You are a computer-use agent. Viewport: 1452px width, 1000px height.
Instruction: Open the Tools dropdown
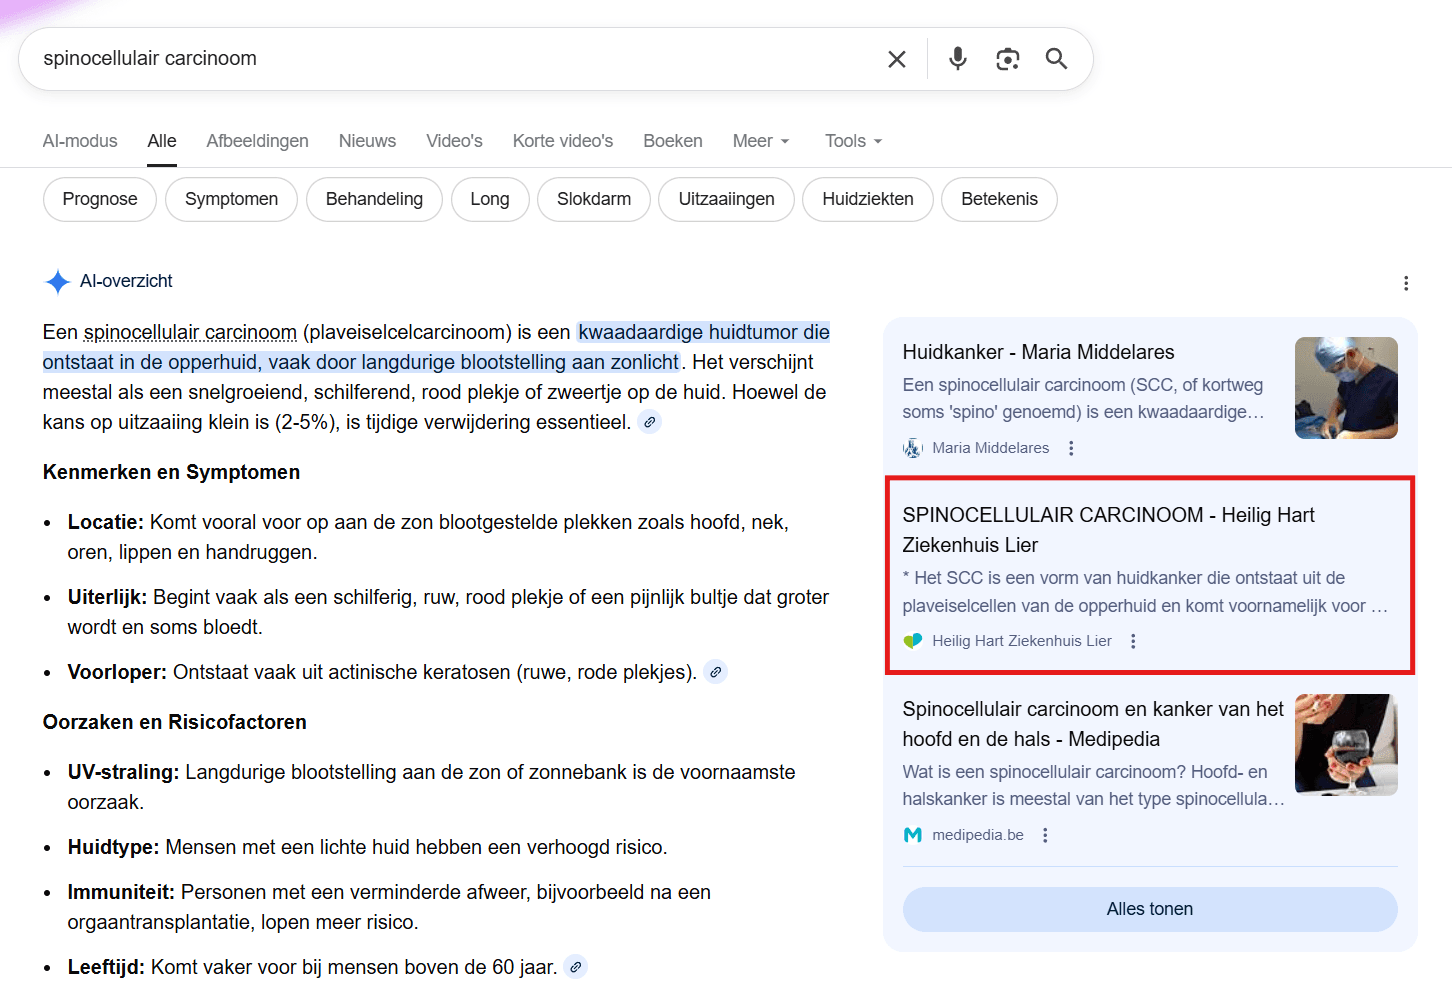(851, 140)
